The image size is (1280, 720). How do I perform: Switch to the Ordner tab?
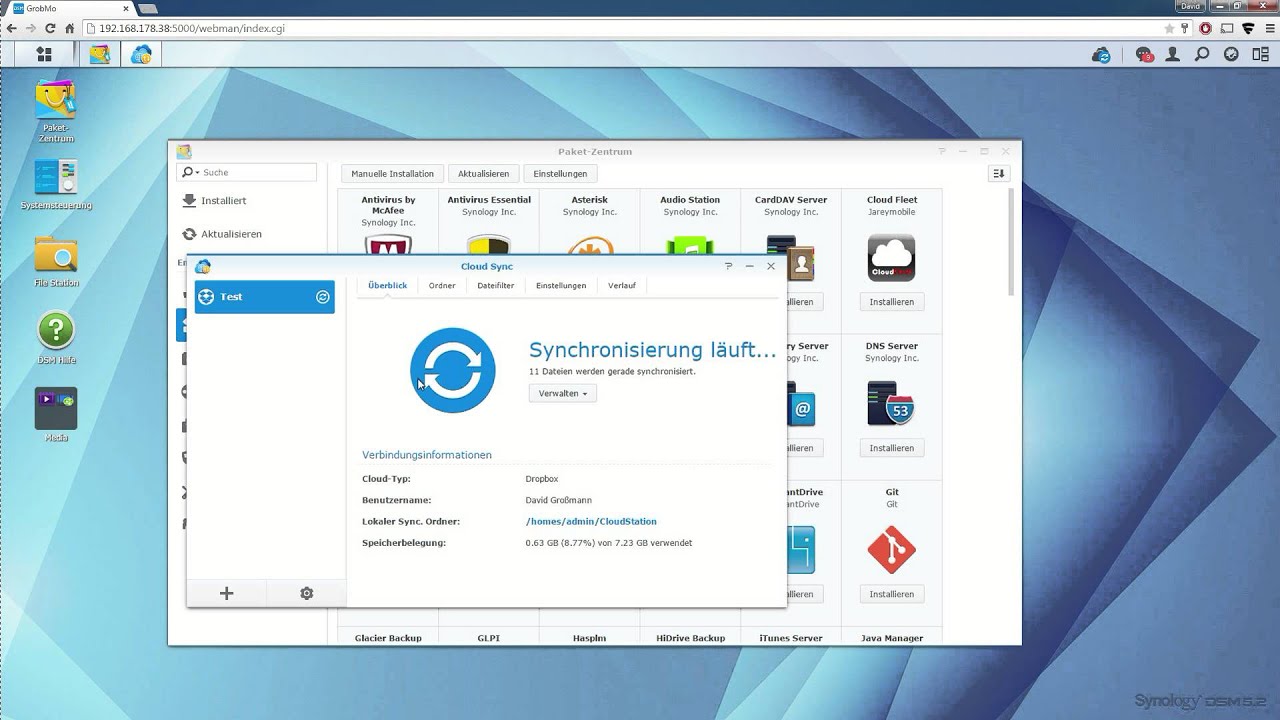coord(442,285)
